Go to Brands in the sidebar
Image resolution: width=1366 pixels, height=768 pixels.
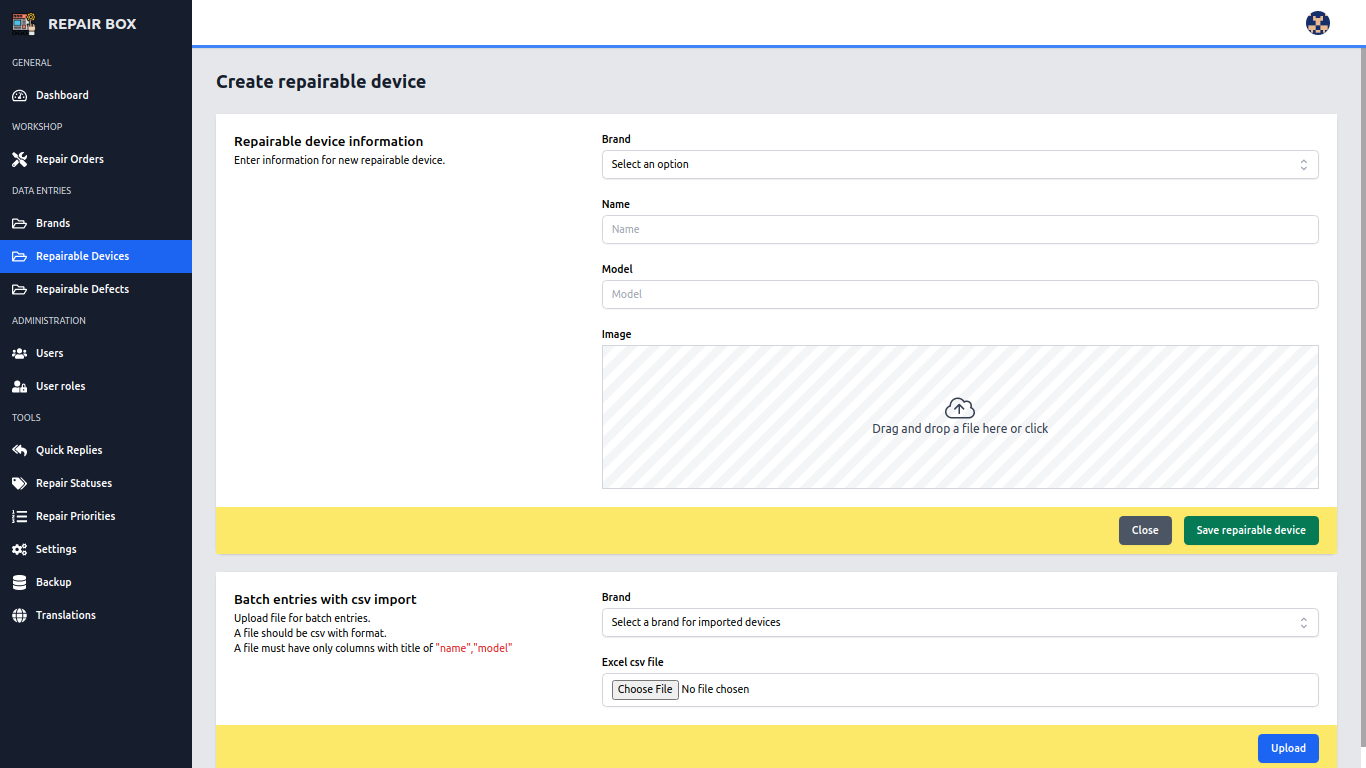(x=53, y=223)
